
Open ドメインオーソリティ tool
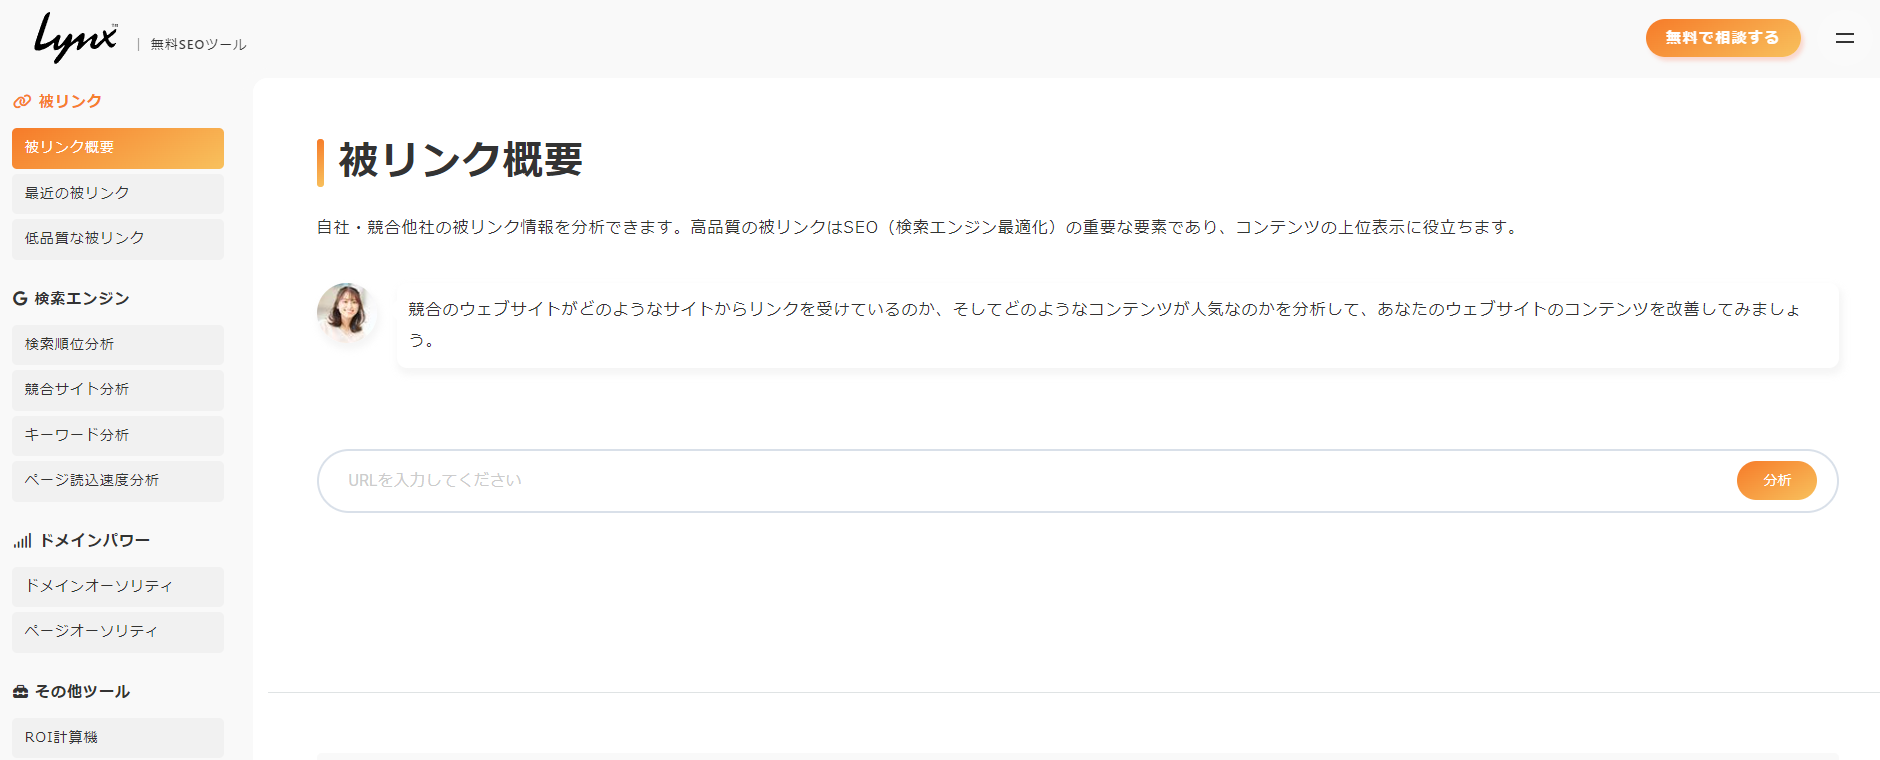118,587
